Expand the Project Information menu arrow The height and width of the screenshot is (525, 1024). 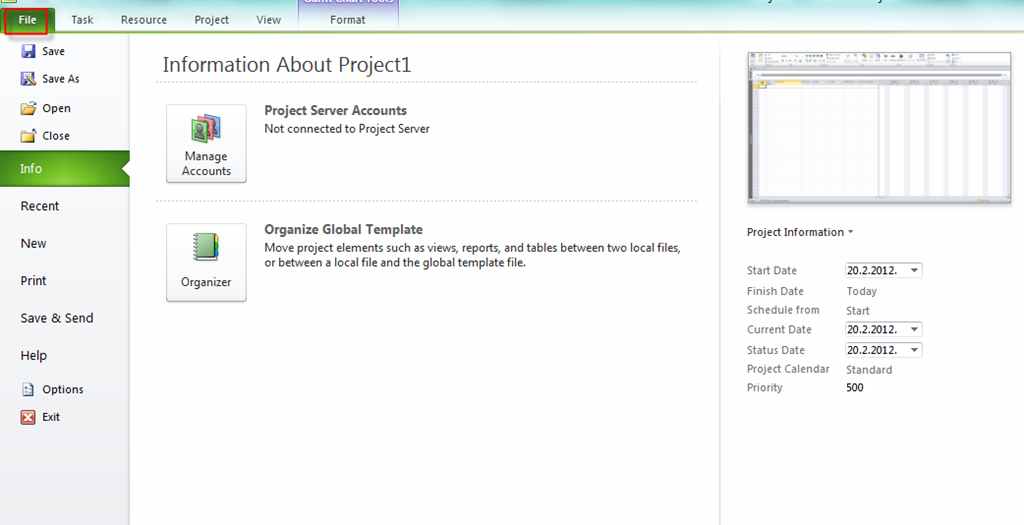pos(850,232)
